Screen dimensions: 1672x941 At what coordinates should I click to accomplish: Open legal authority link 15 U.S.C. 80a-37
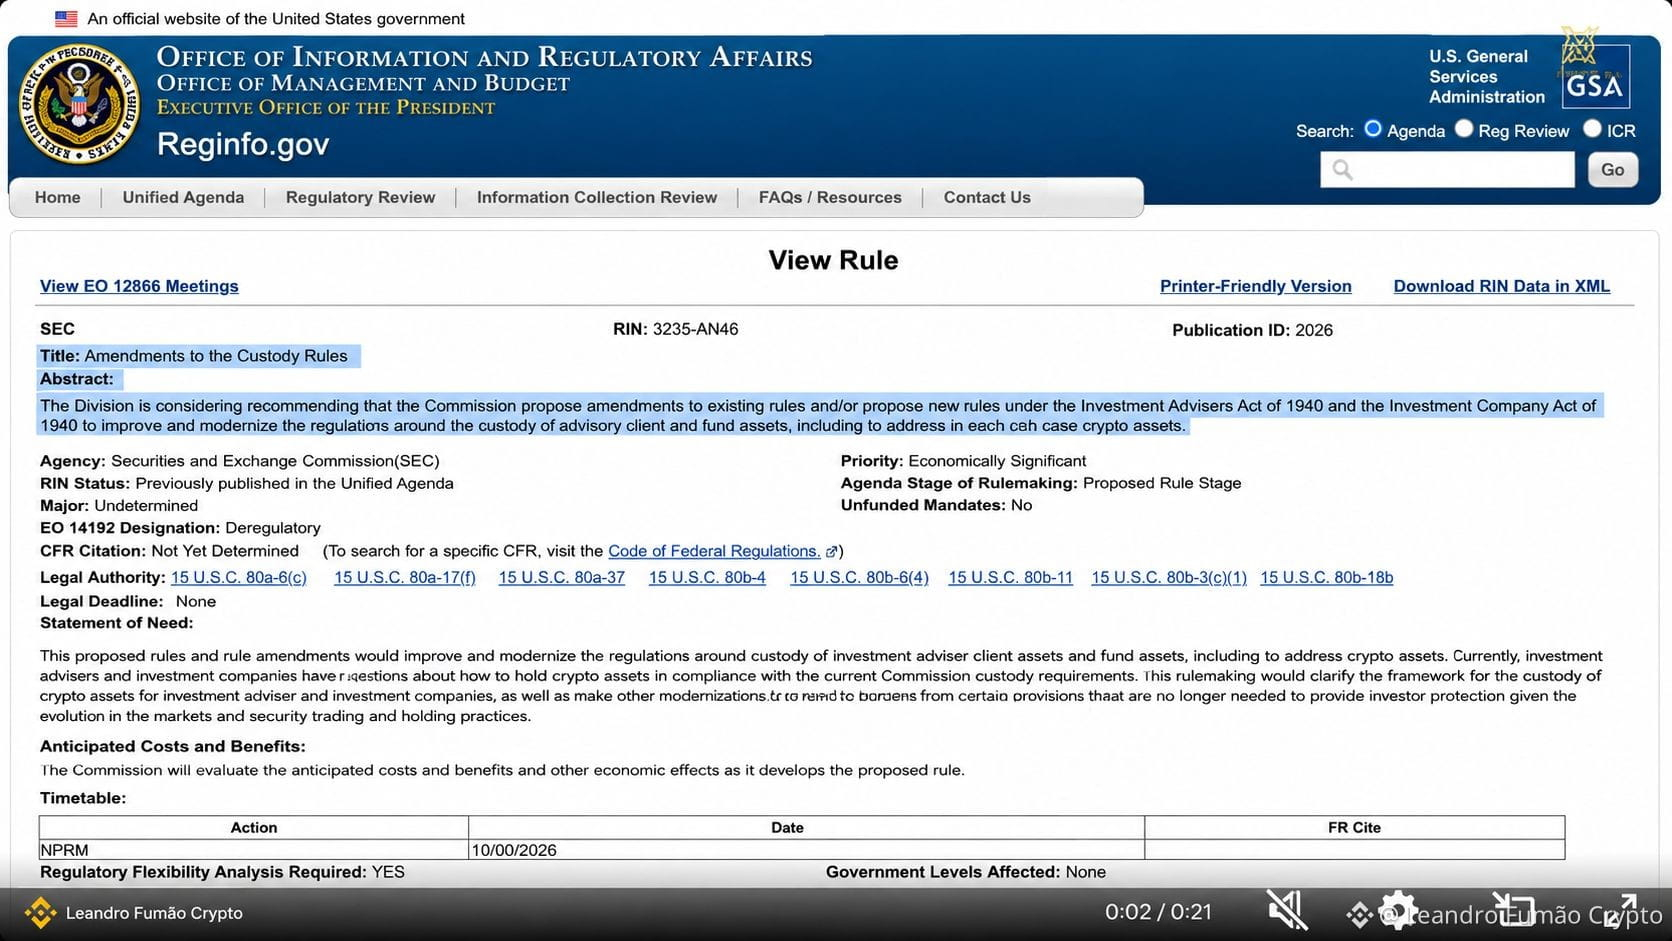(562, 577)
